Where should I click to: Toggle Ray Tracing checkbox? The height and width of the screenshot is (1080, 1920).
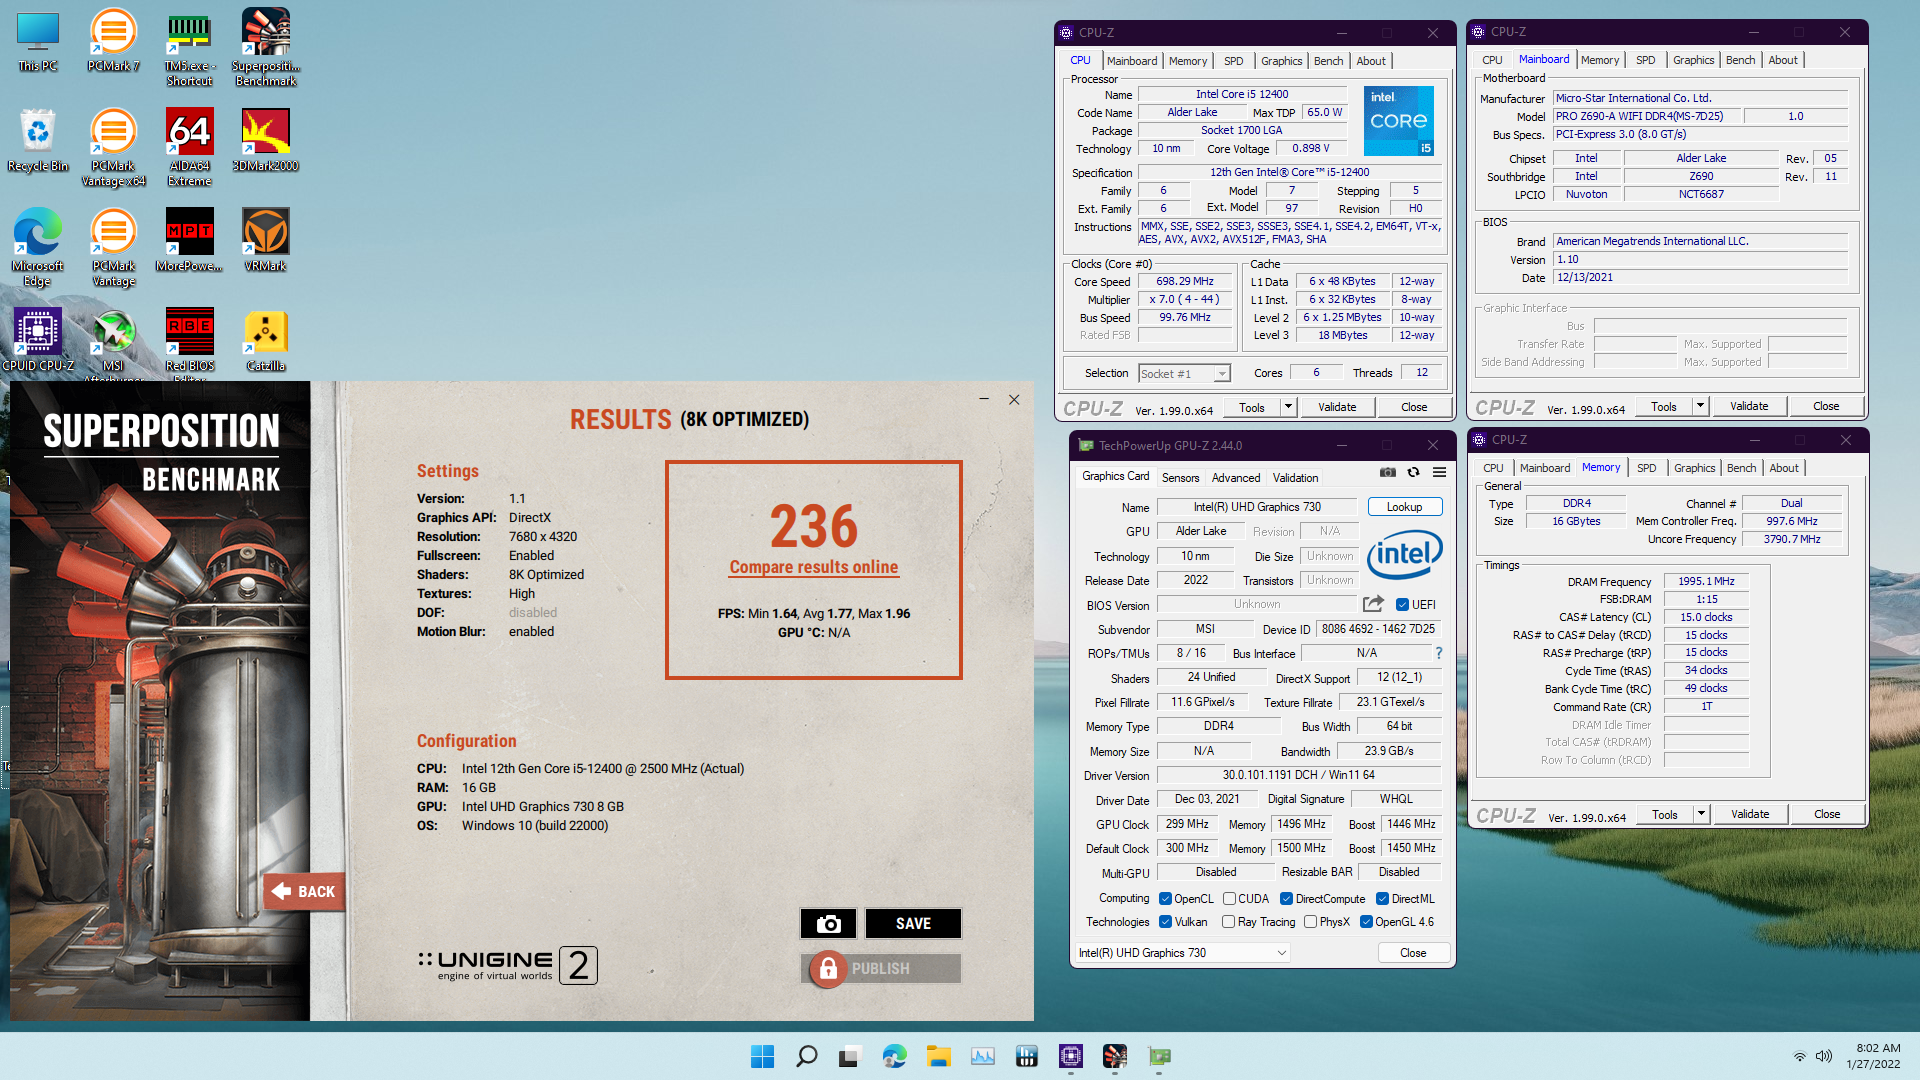tap(1228, 922)
